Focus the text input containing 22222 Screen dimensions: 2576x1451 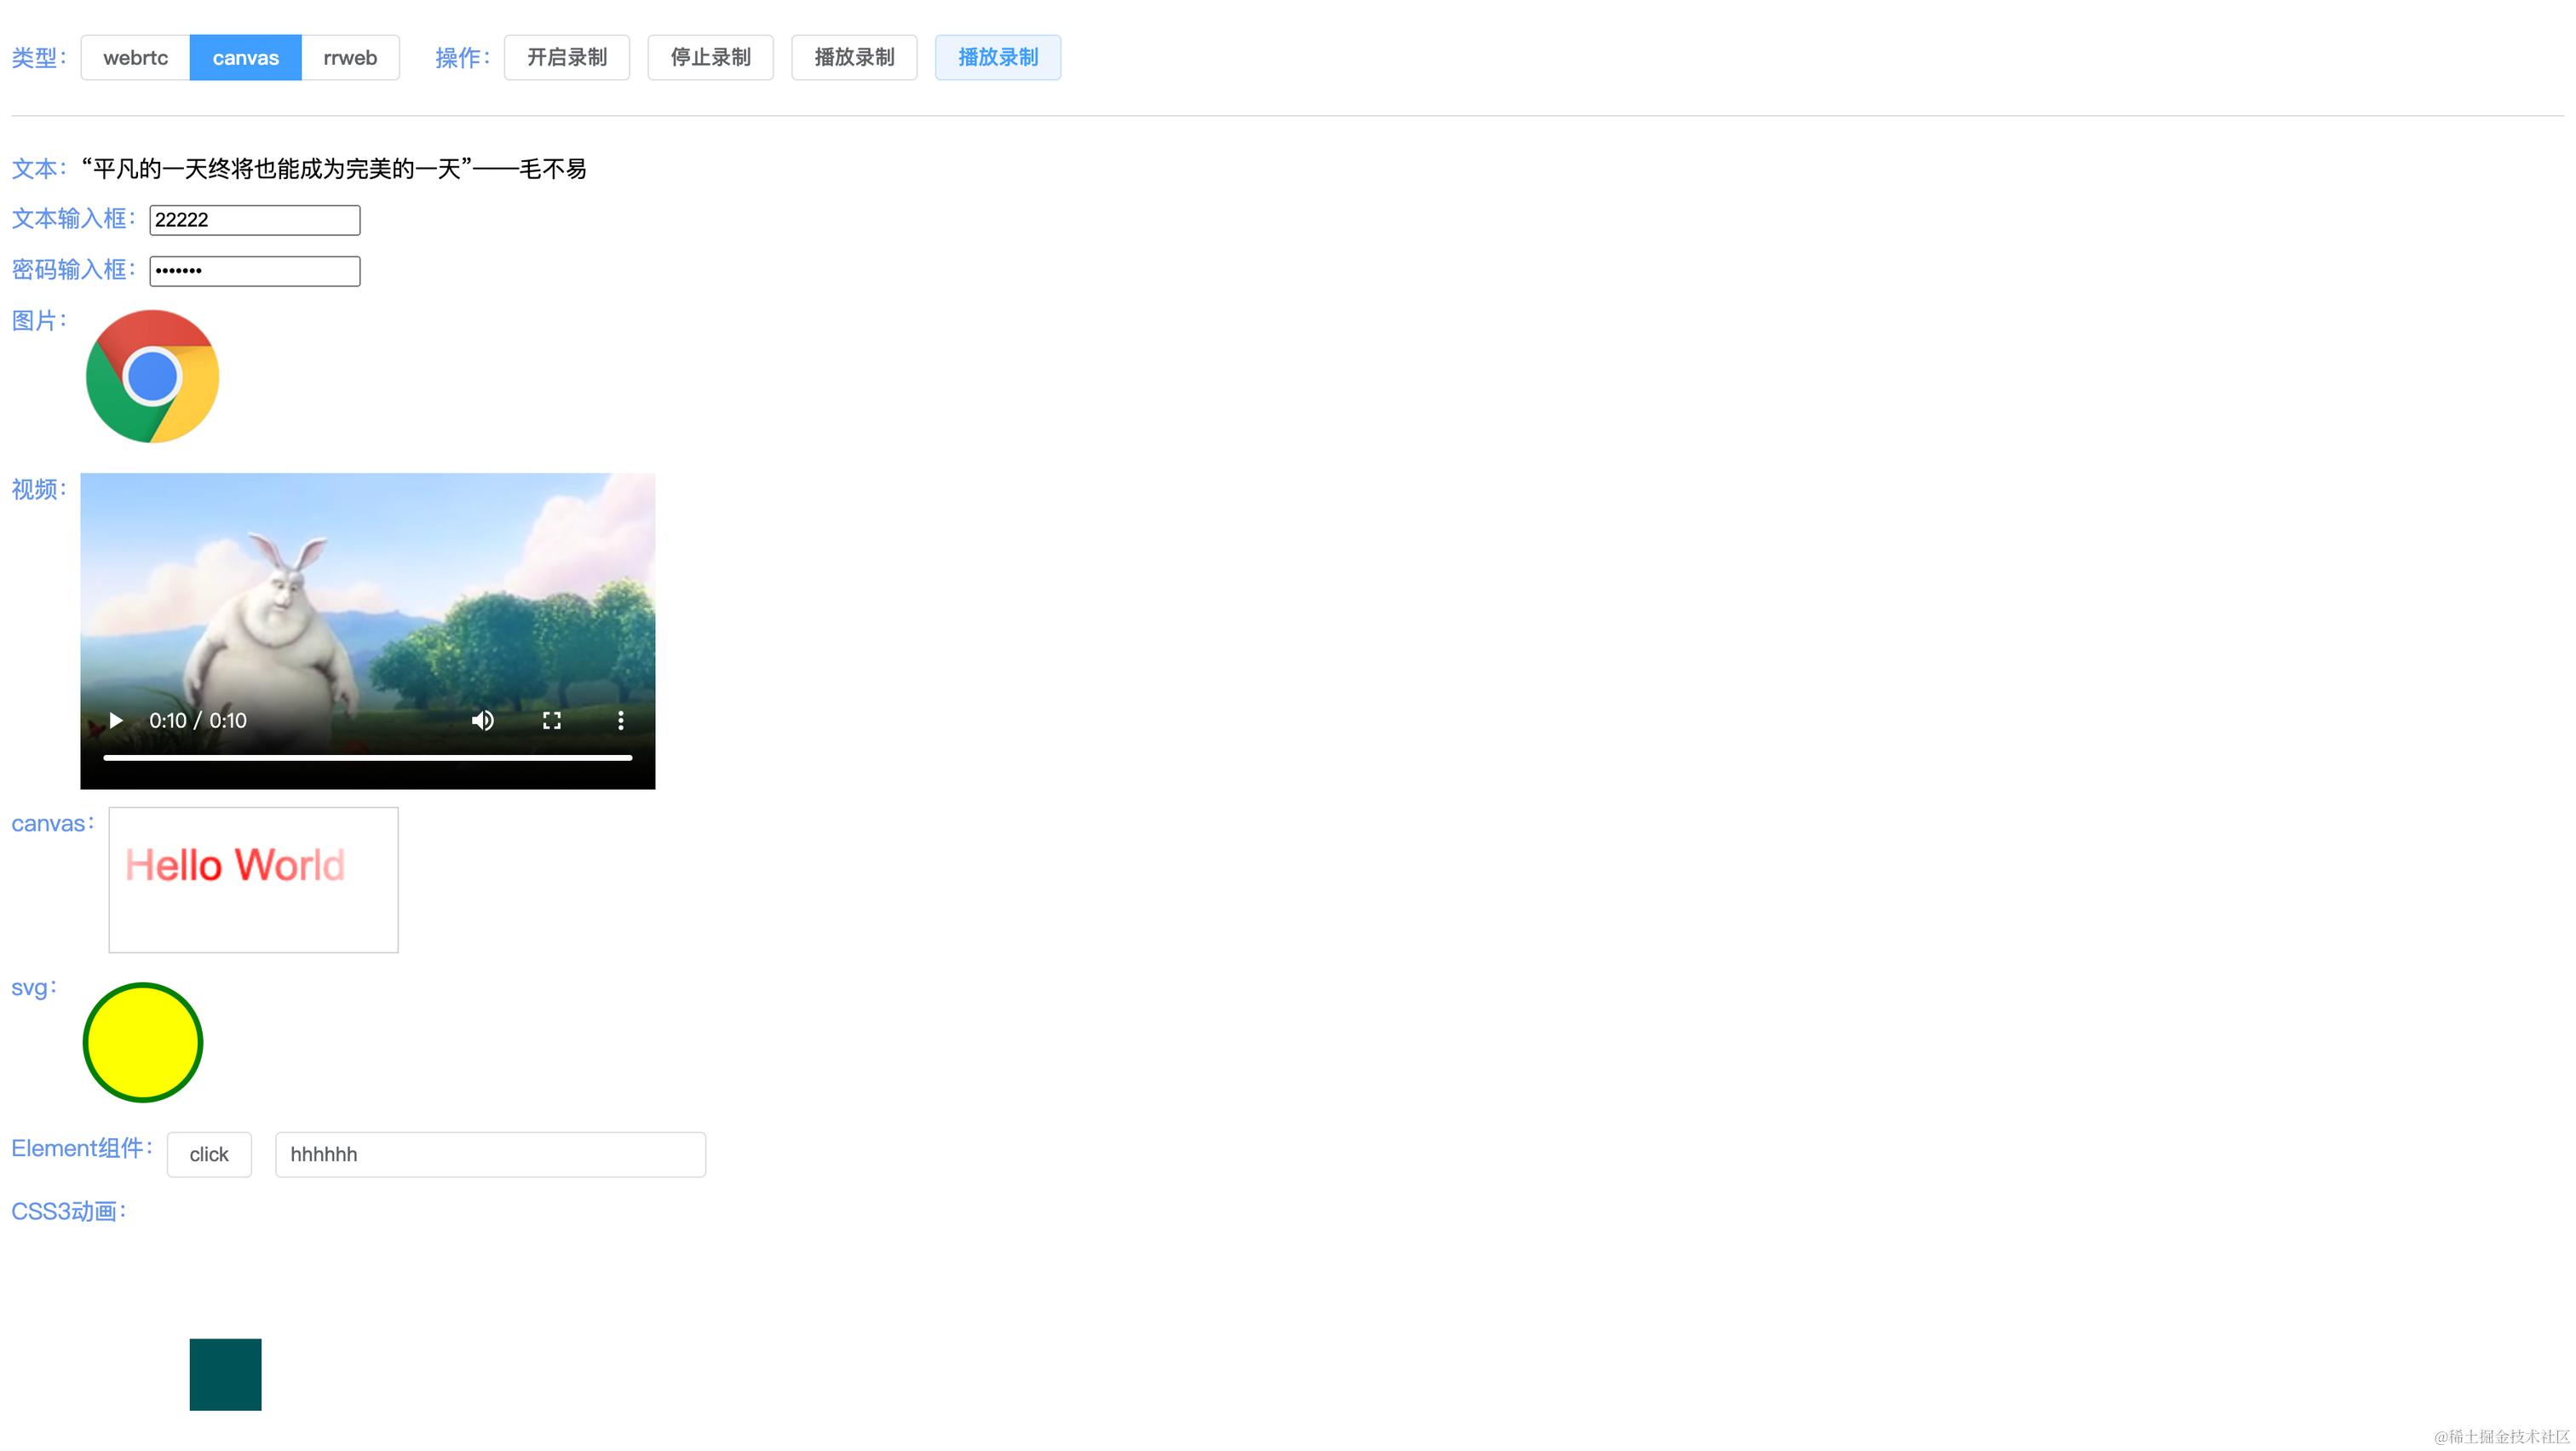tap(254, 220)
